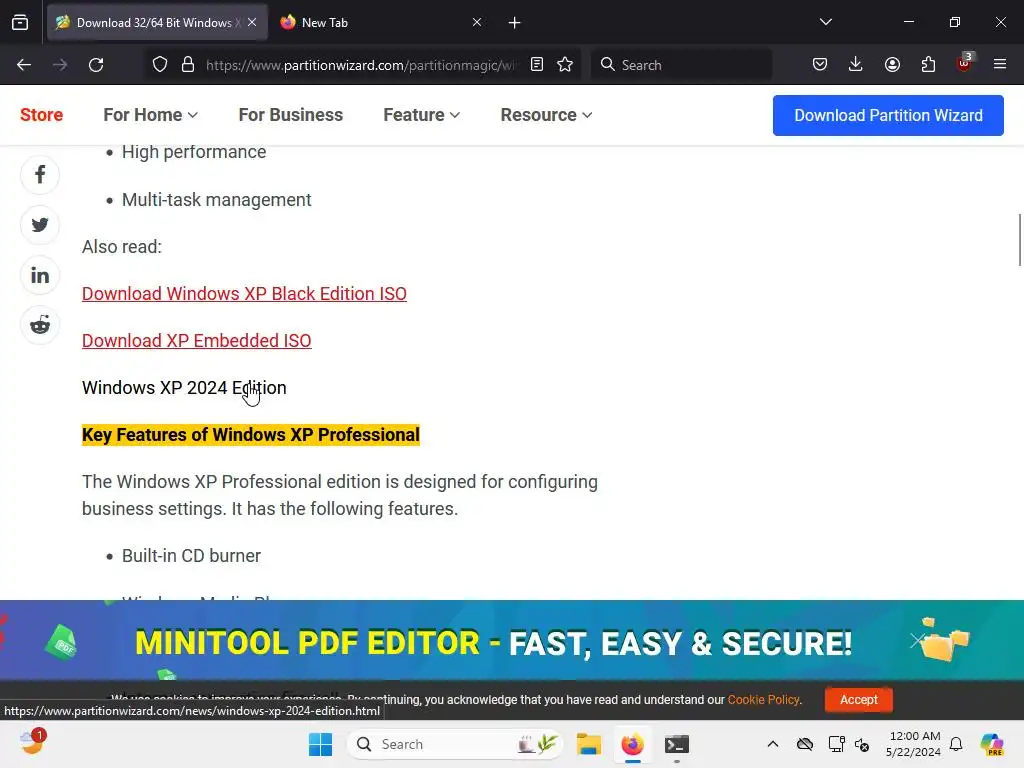Open Firefox downloads panel

pos(856,65)
